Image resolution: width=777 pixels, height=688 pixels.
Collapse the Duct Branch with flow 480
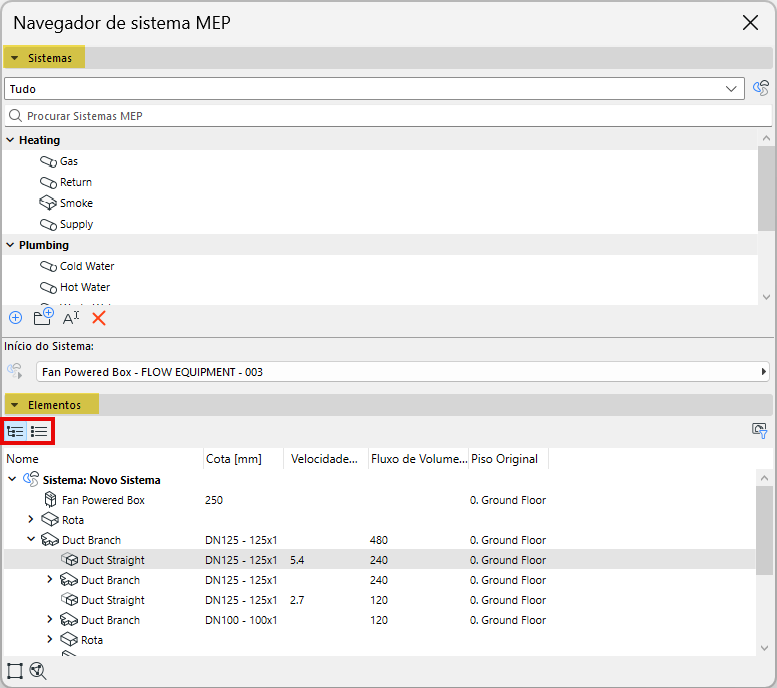(x=31, y=539)
